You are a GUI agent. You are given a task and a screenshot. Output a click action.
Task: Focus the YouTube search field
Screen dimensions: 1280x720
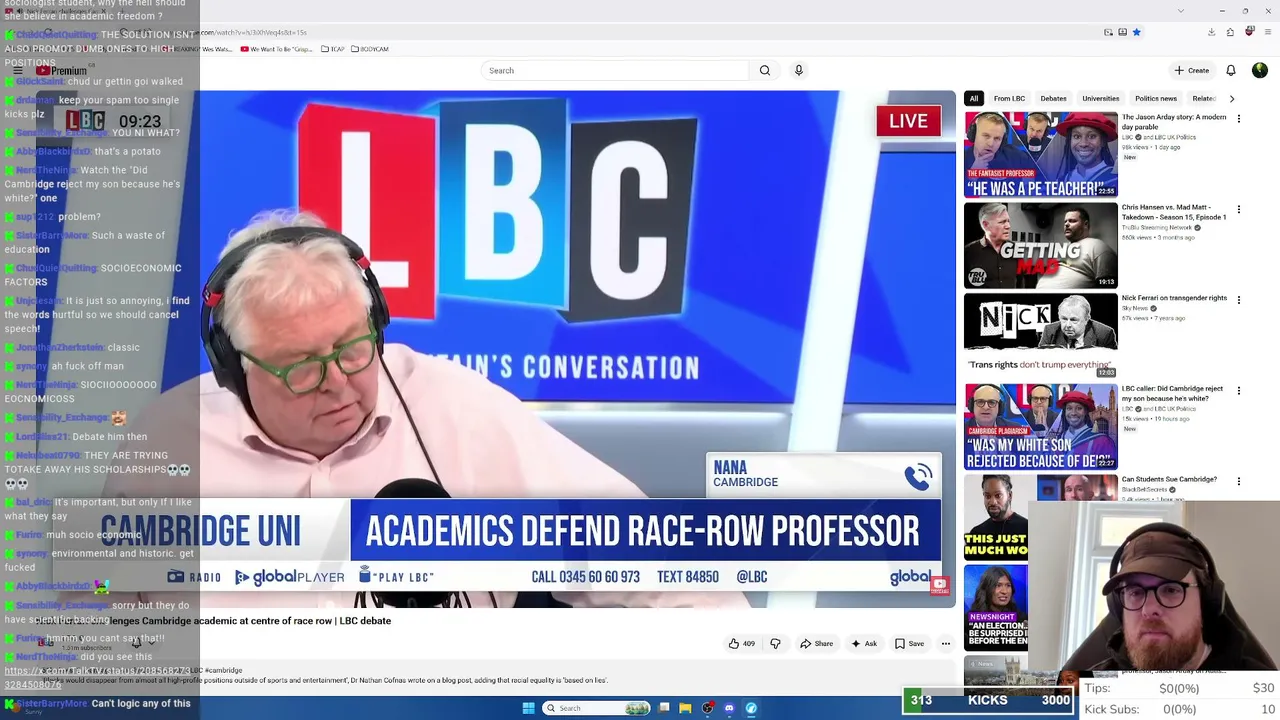click(614, 70)
